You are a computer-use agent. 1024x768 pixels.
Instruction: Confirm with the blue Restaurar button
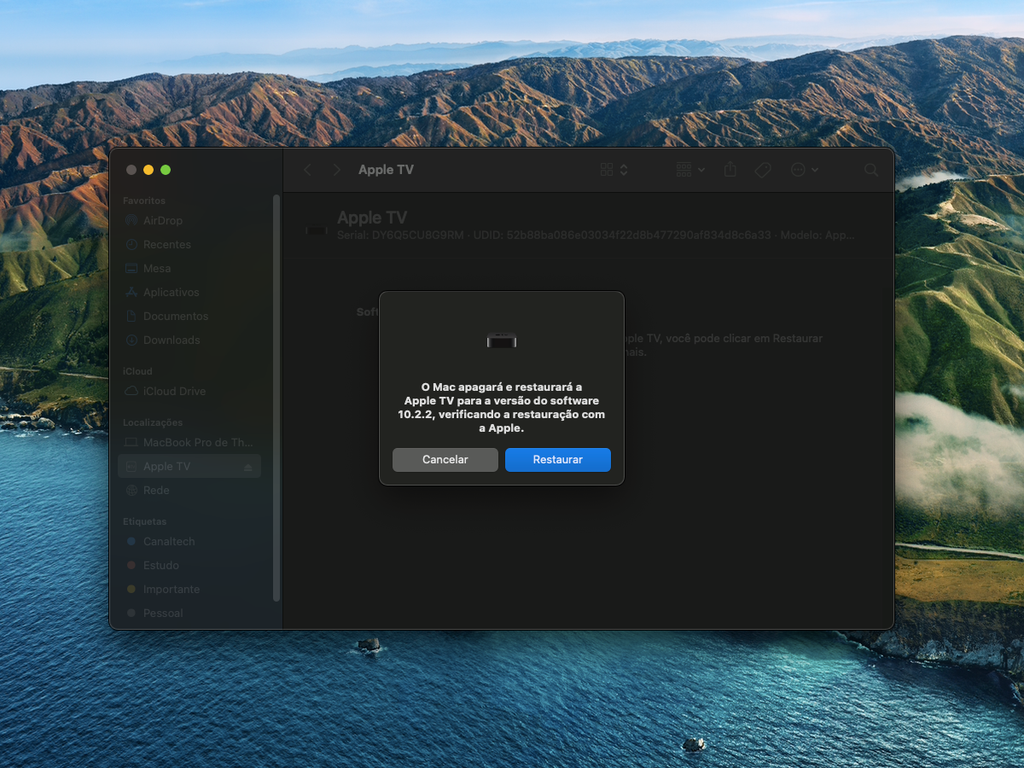pos(558,460)
